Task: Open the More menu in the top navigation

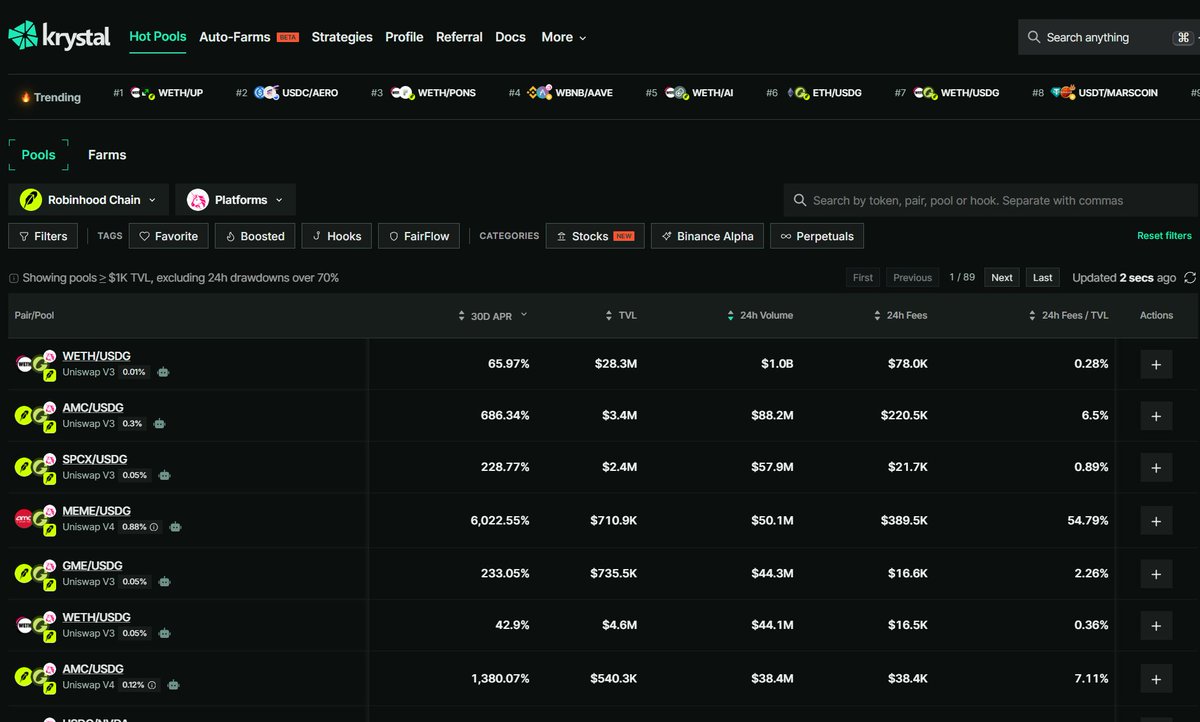Action: point(564,37)
